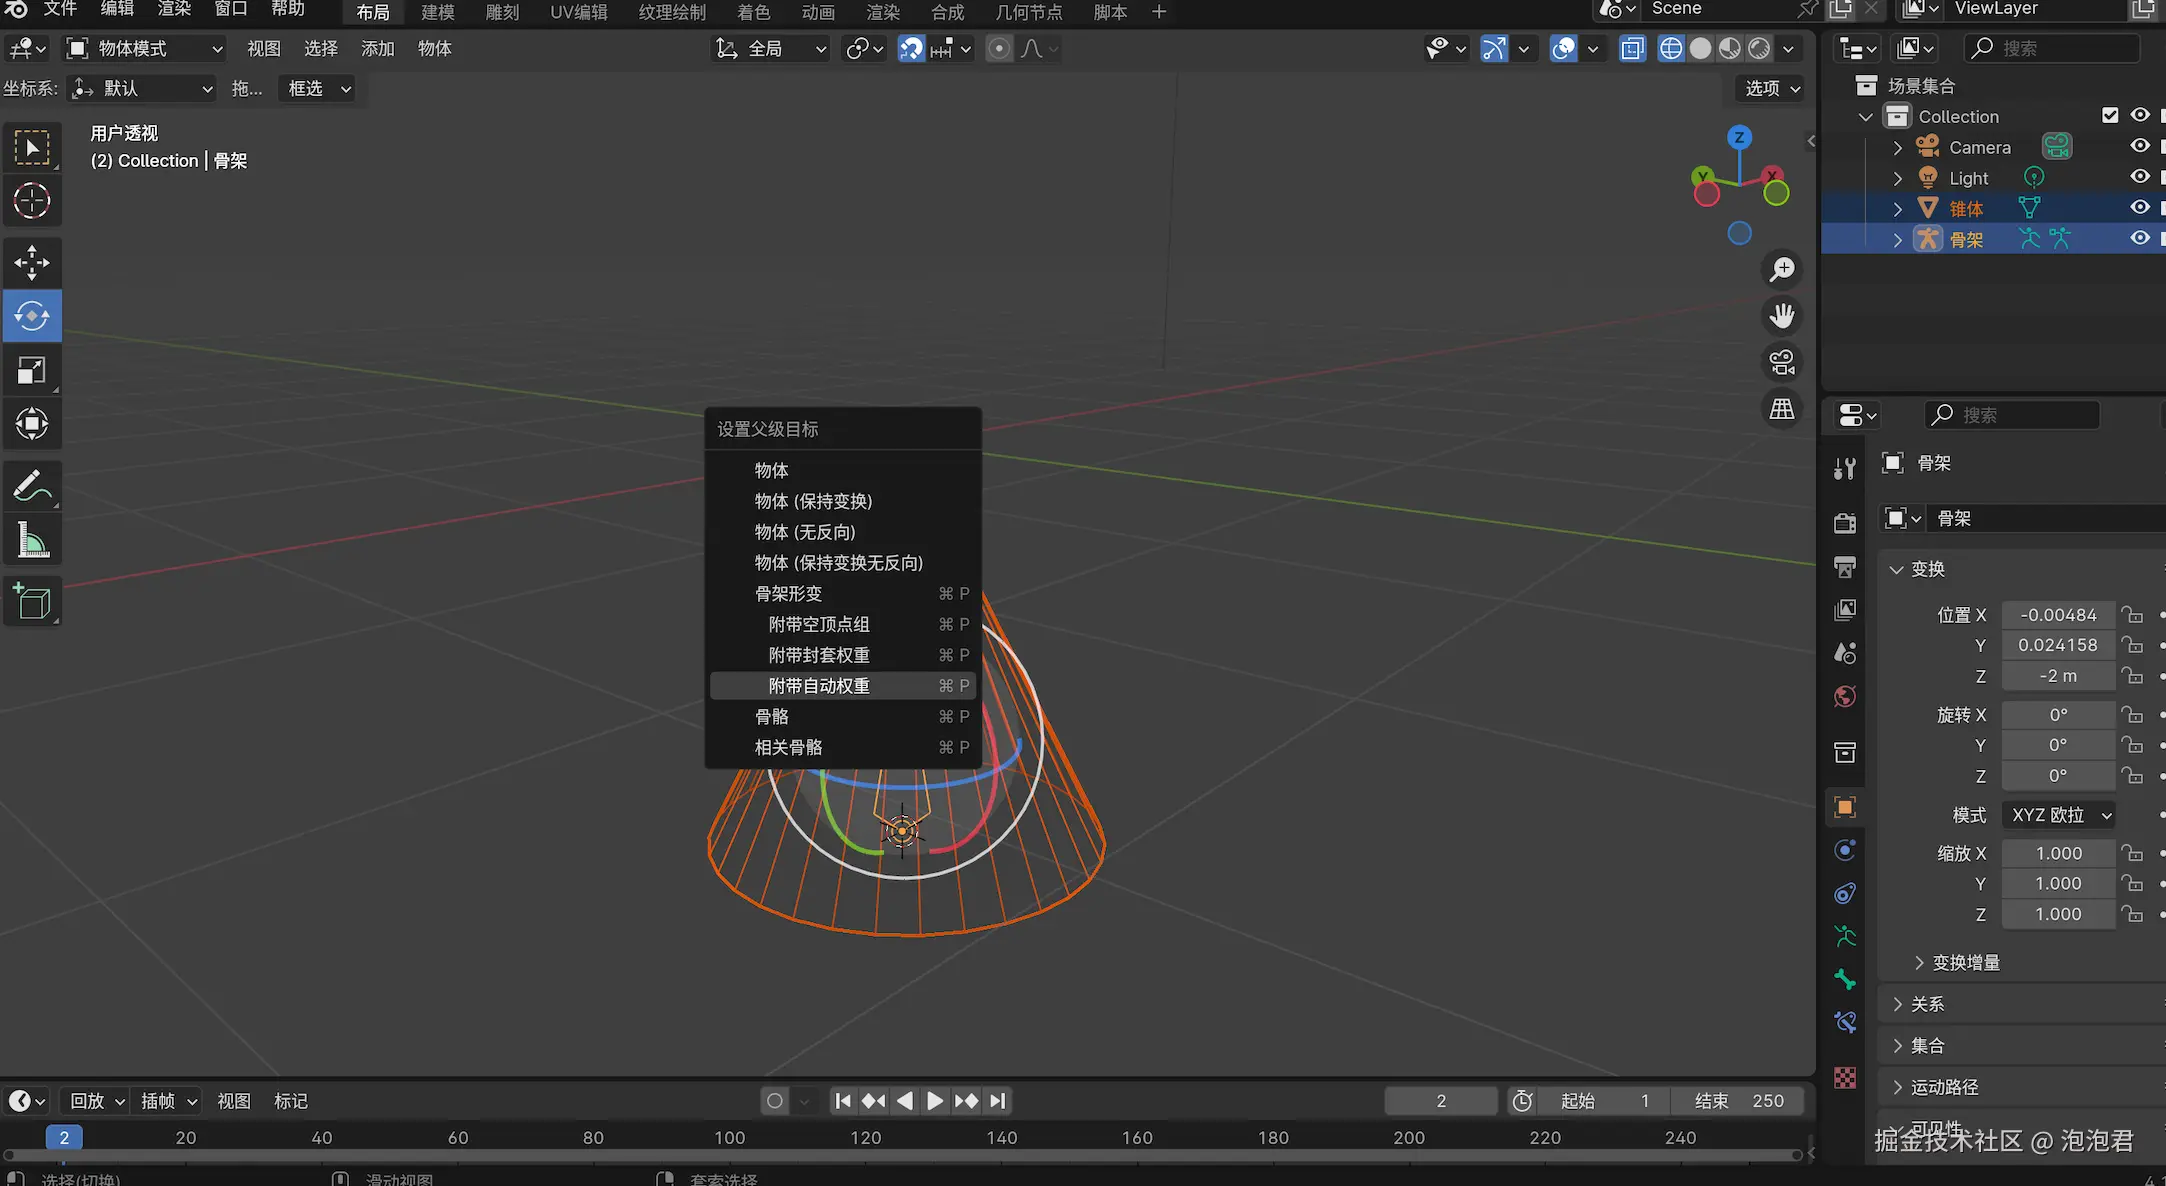Click the 位置 X value field

click(x=2057, y=615)
